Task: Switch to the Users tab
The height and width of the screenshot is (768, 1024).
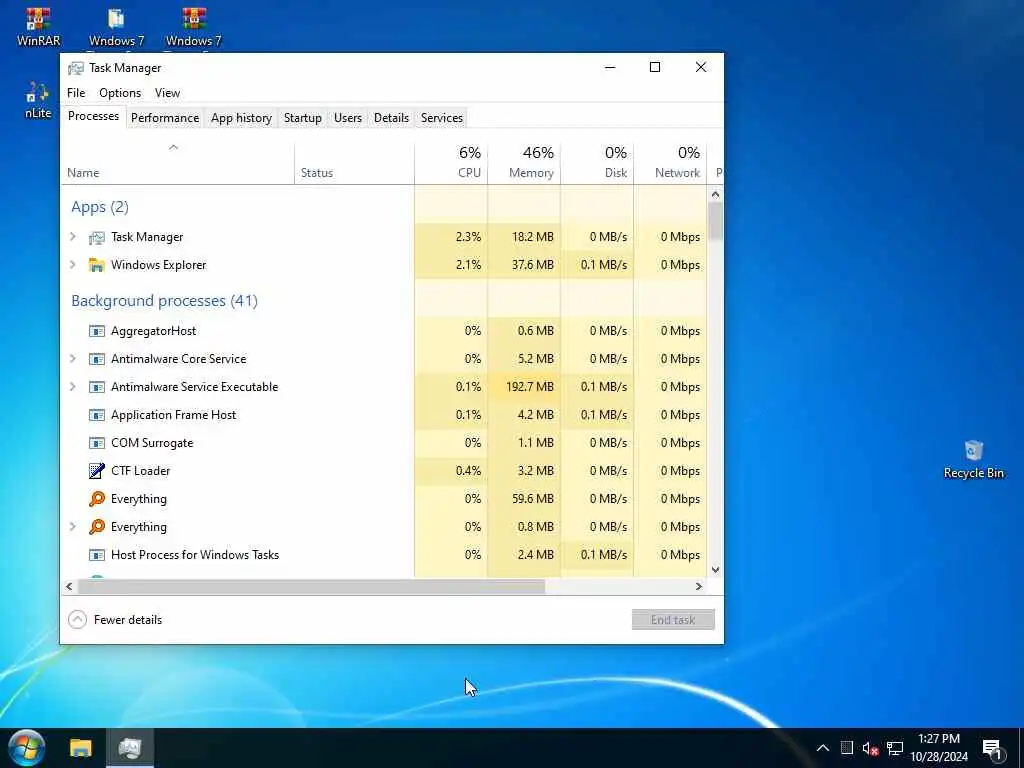Action: click(x=347, y=118)
